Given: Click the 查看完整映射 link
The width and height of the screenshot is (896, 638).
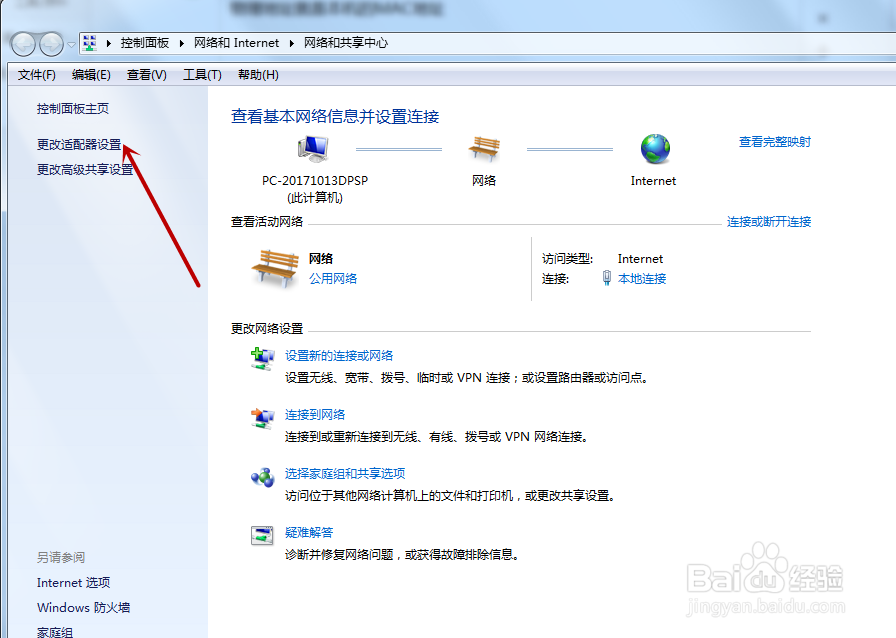Looking at the screenshot, I should point(776,141).
